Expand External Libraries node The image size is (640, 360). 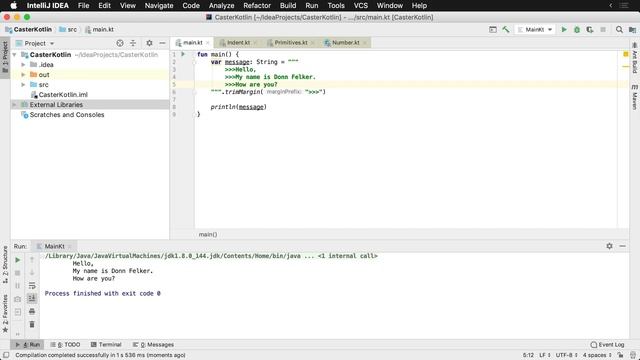tap(14, 105)
